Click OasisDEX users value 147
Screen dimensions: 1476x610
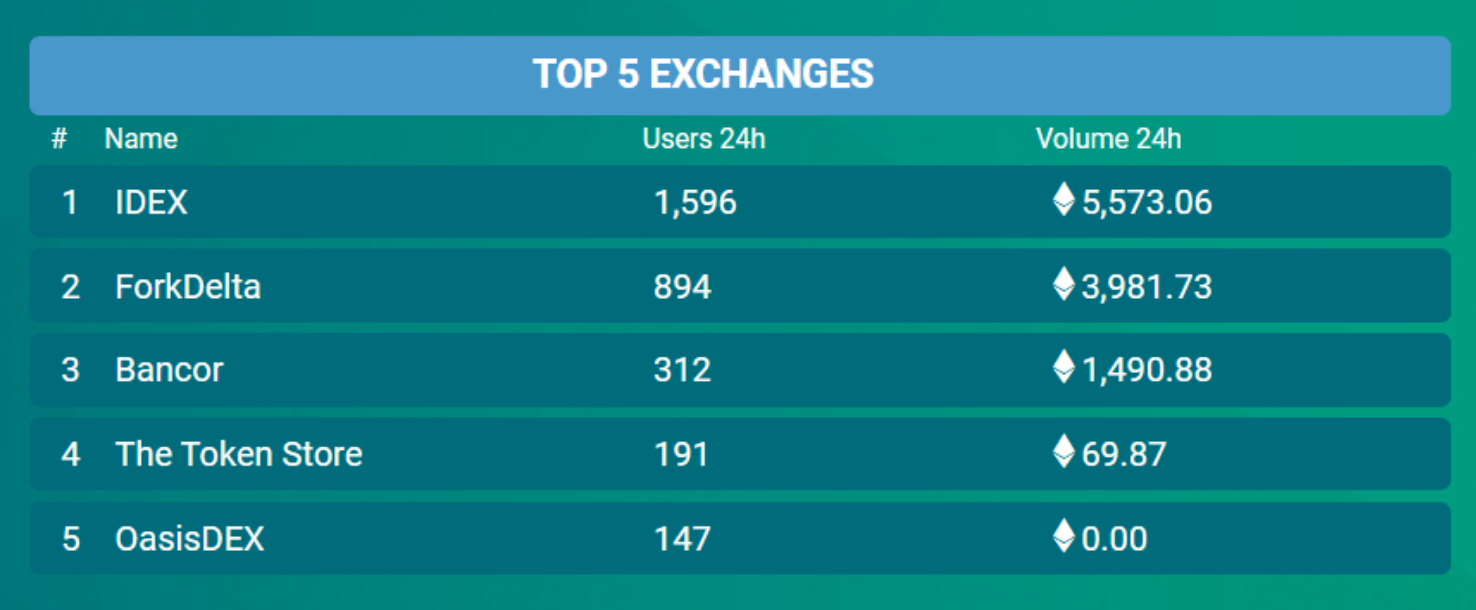[x=682, y=539]
